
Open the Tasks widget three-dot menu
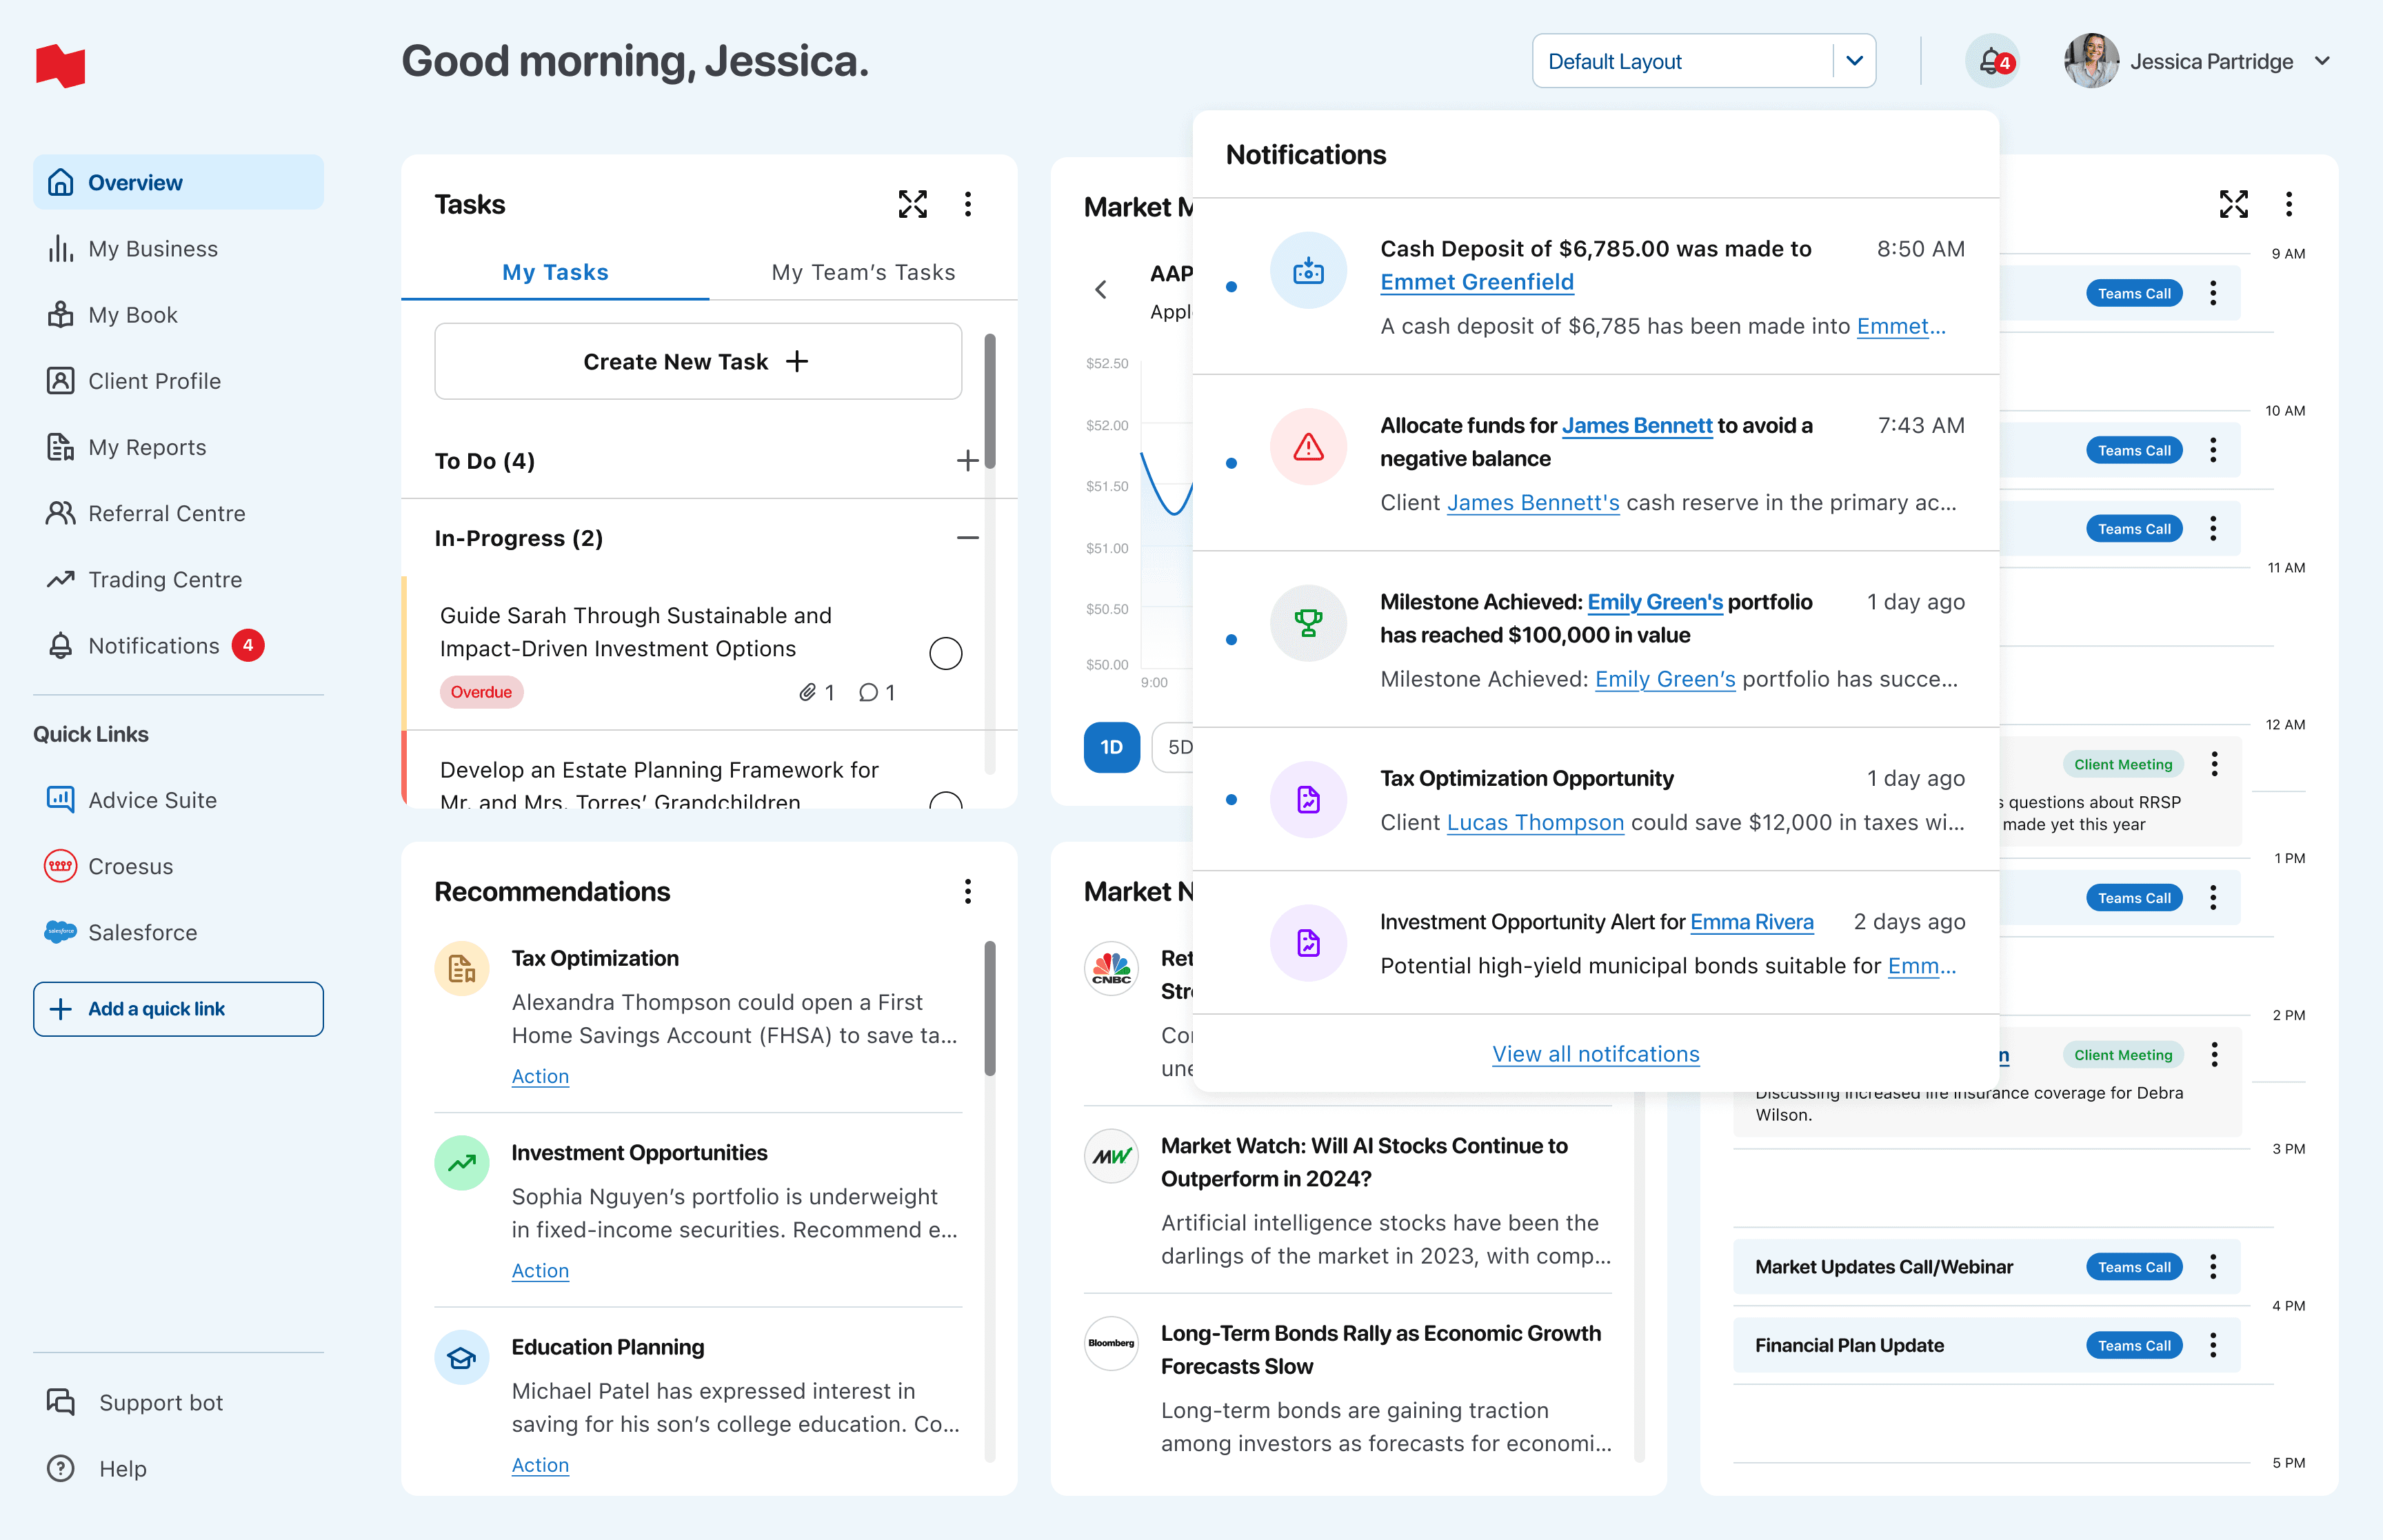pos(967,205)
